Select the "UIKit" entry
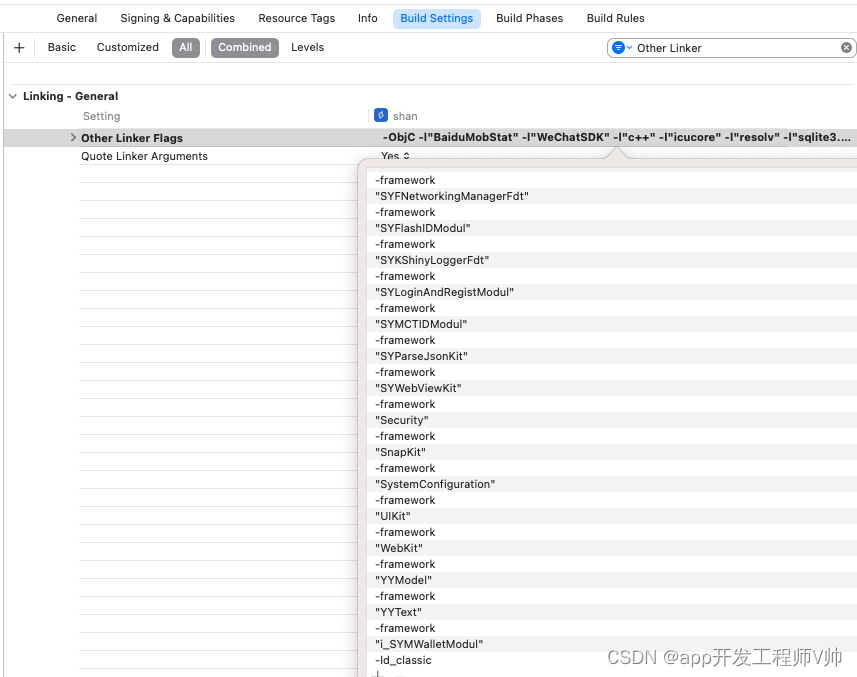The image size is (857, 677). point(392,516)
